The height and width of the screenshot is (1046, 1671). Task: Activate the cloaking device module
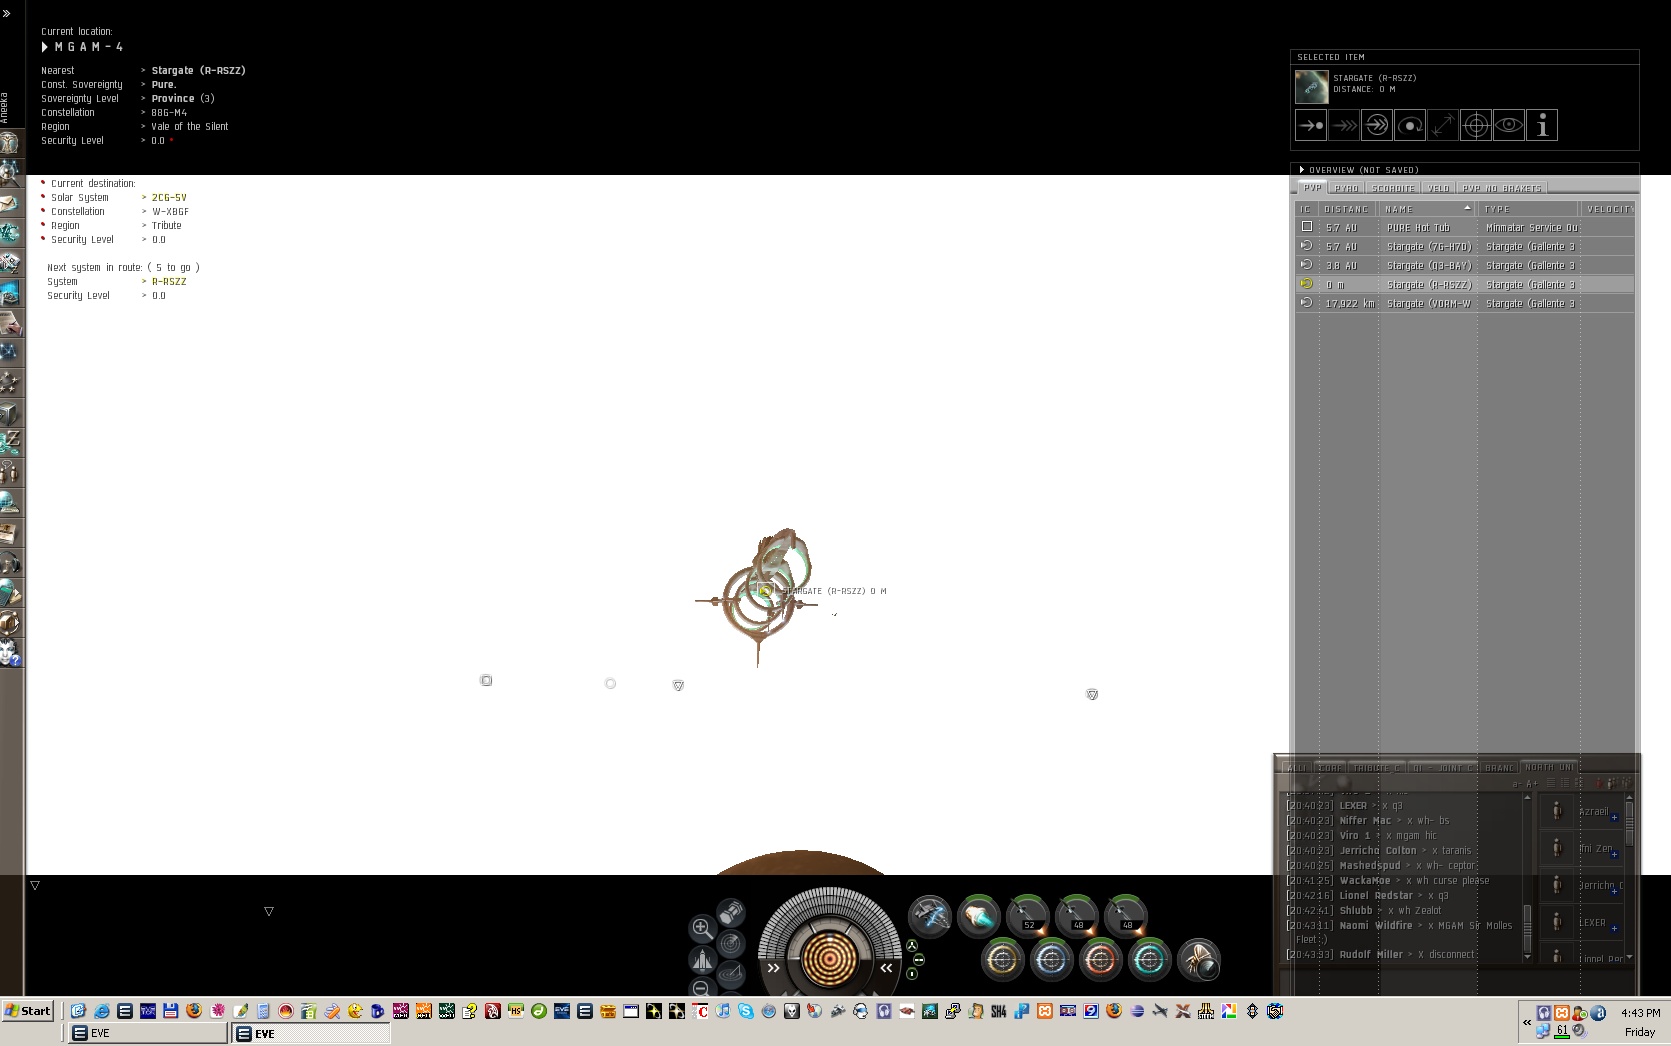pos(1198,960)
